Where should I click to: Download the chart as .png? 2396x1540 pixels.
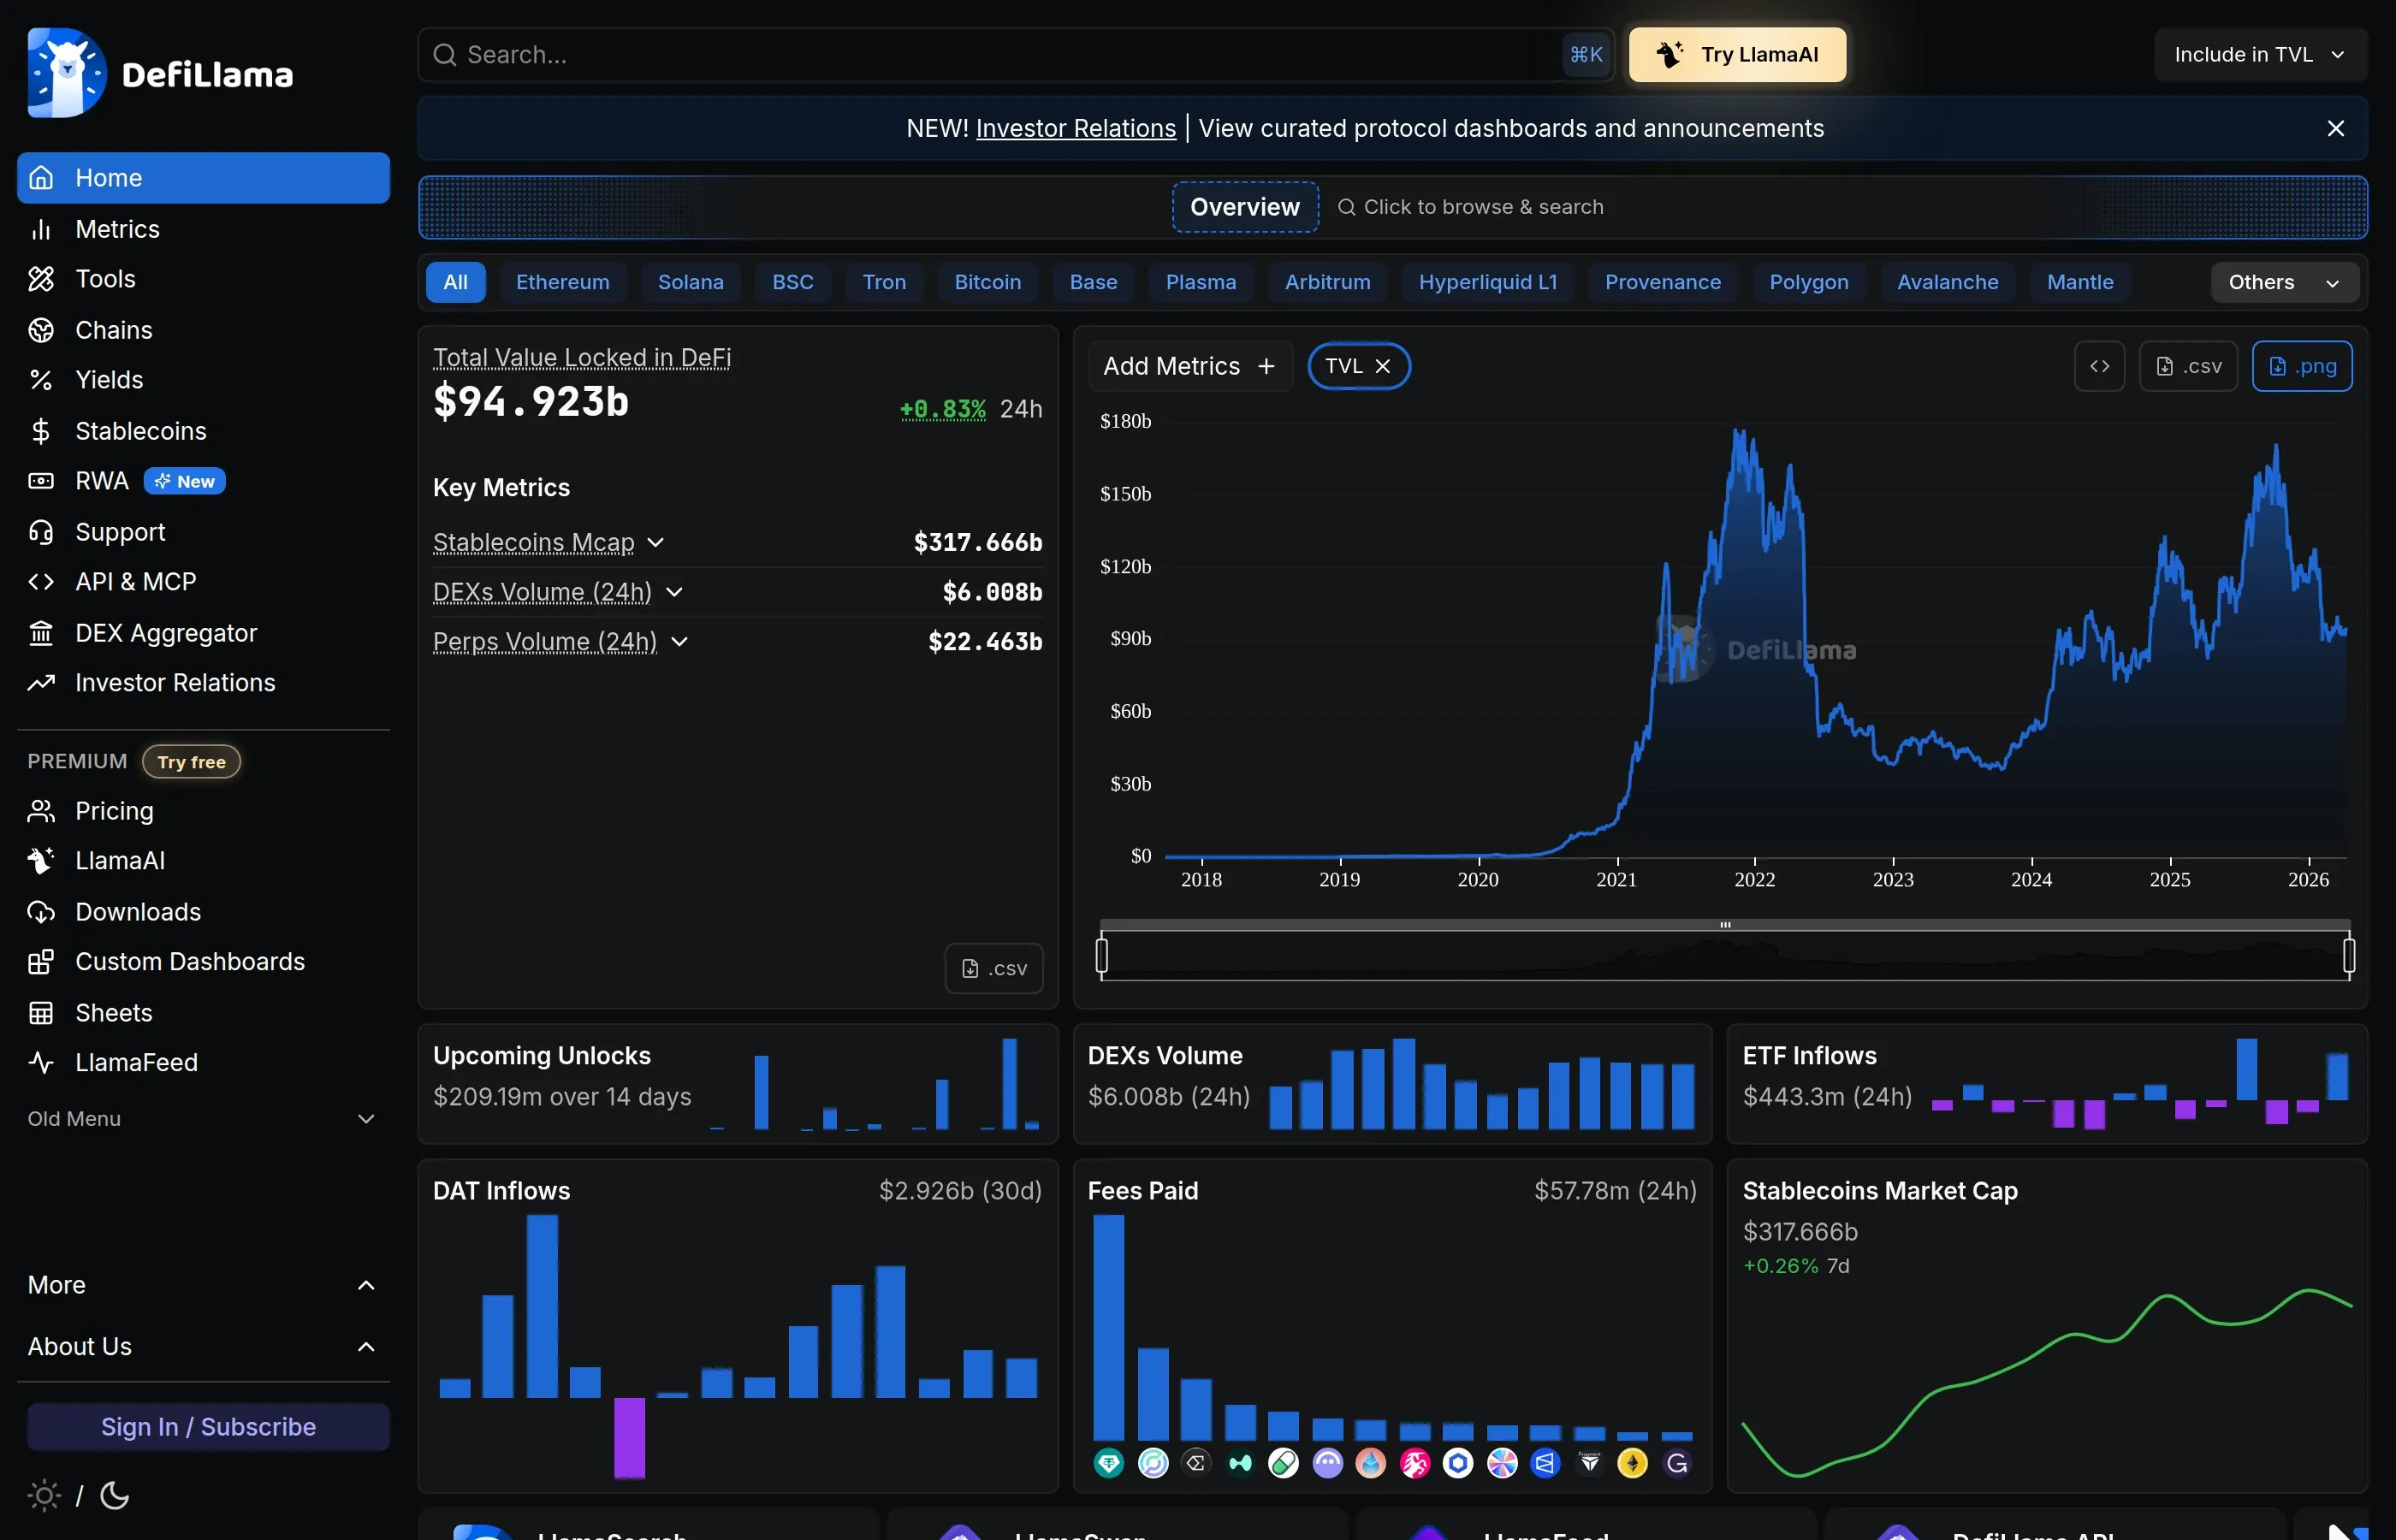tap(2302, 366)
